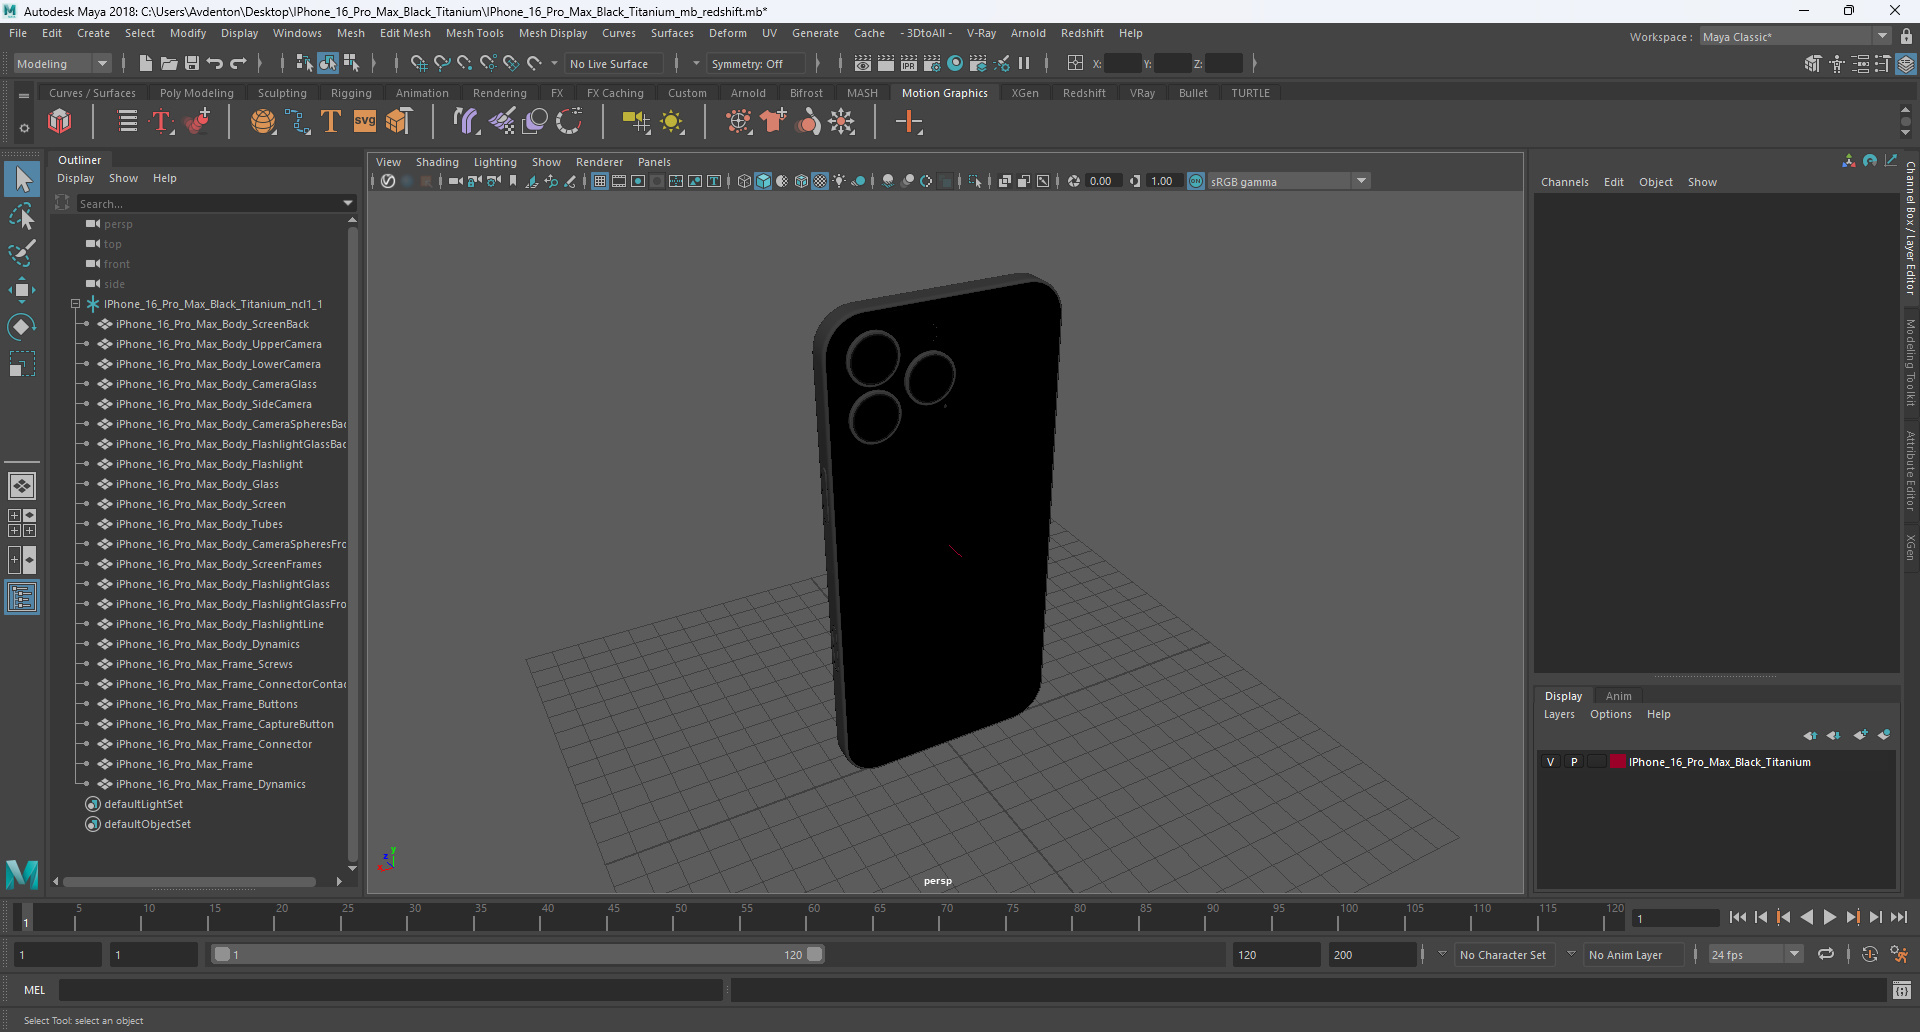Image resolution: width=1920 pixels, height=1032 pixels.
Task: Click the red 3D Type shelf icon
Action: click(x=162, y=122)
